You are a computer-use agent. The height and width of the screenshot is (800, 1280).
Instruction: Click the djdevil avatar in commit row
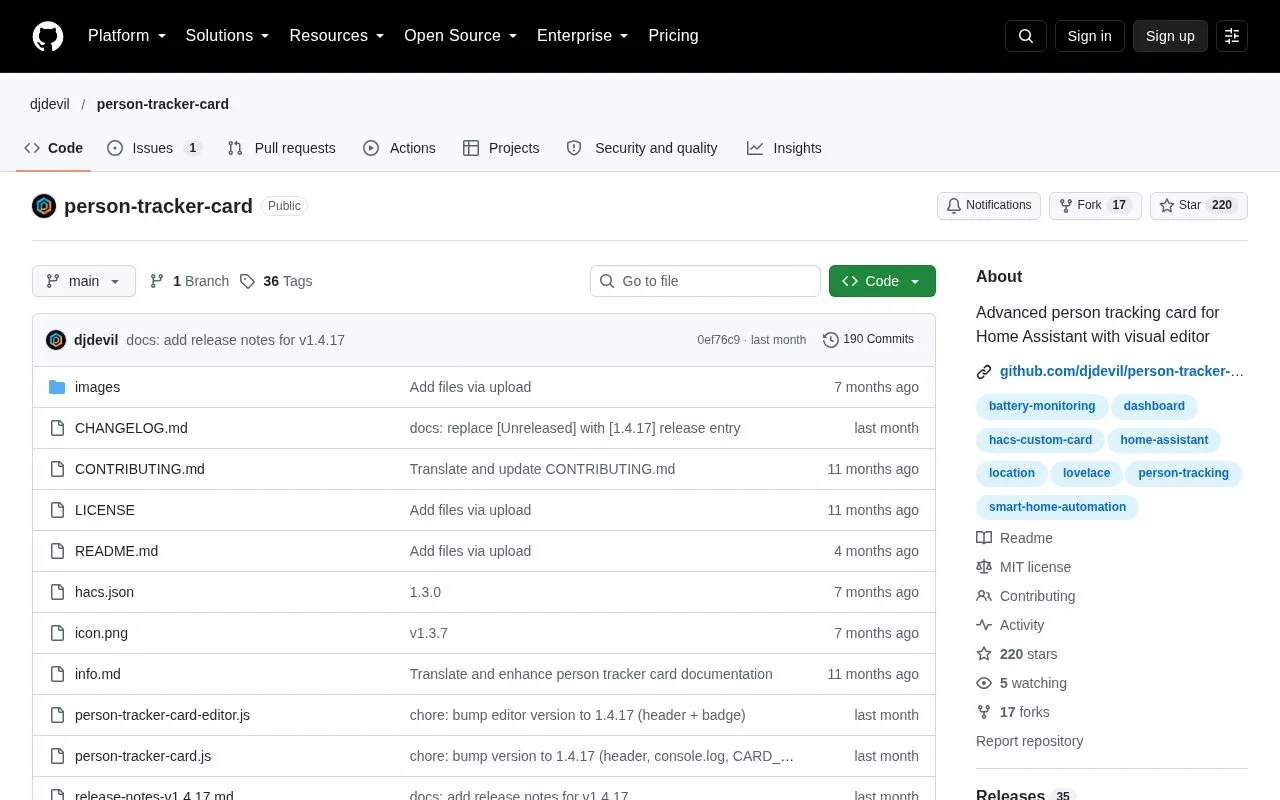[x=56, y=340]
